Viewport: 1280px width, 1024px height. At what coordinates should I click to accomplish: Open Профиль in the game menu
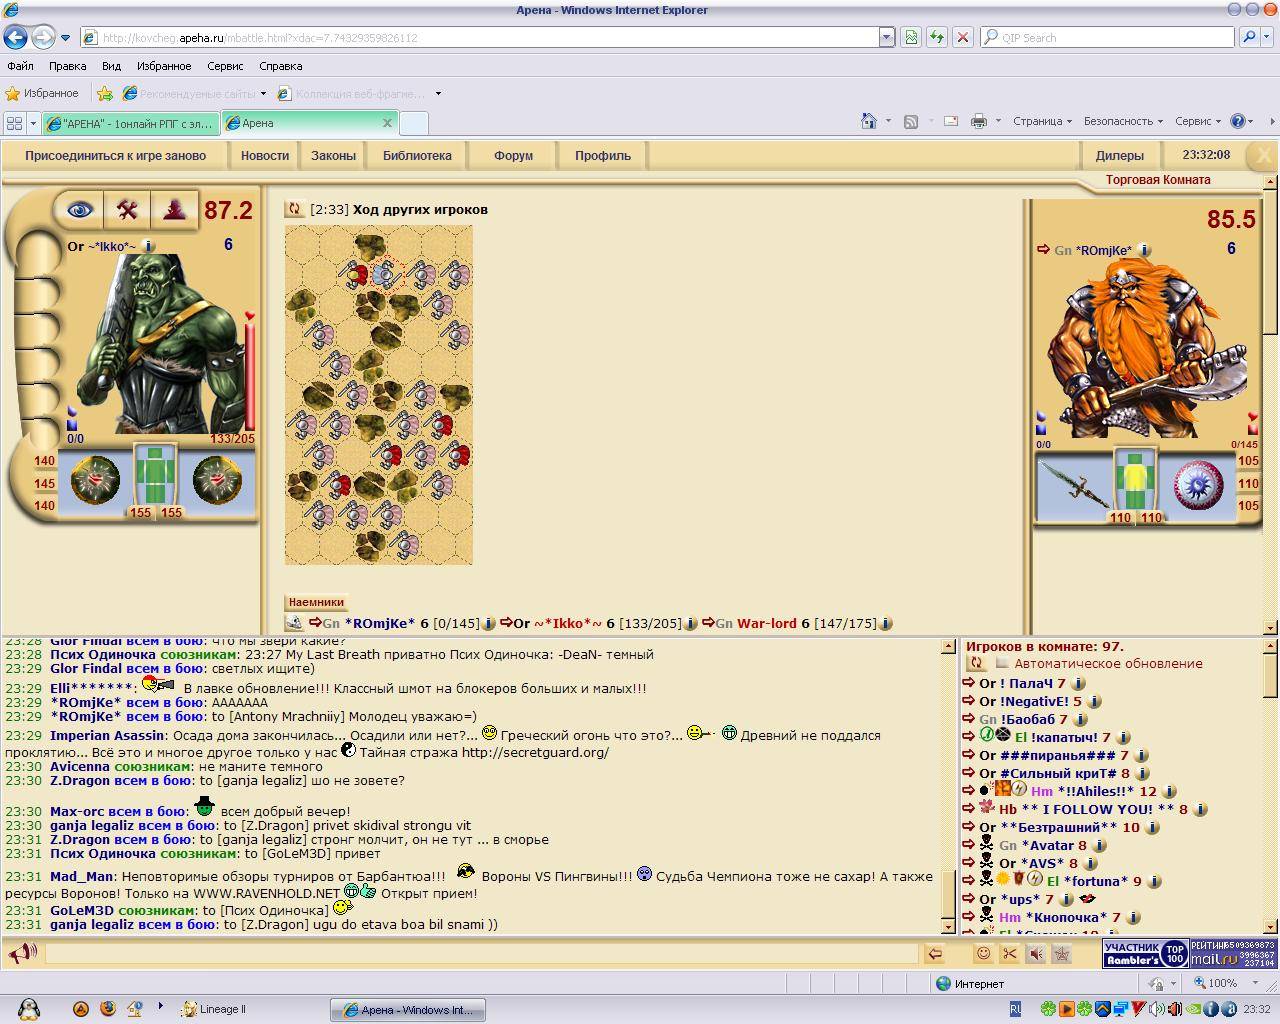point(603,156)
